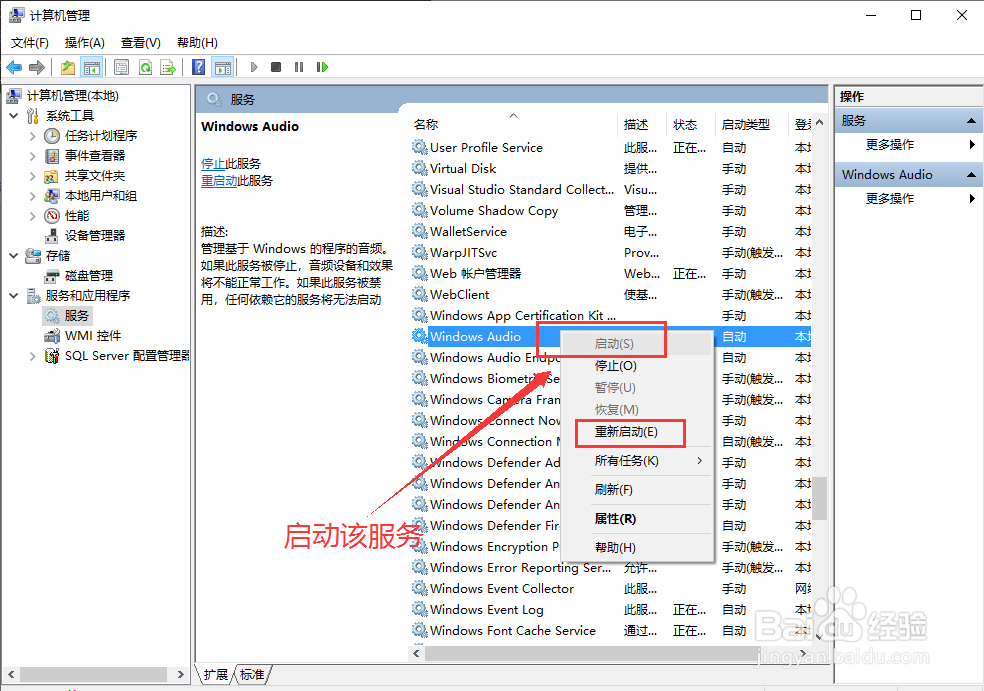
Task: Click the Start service play icon
Action: (254, 67)
